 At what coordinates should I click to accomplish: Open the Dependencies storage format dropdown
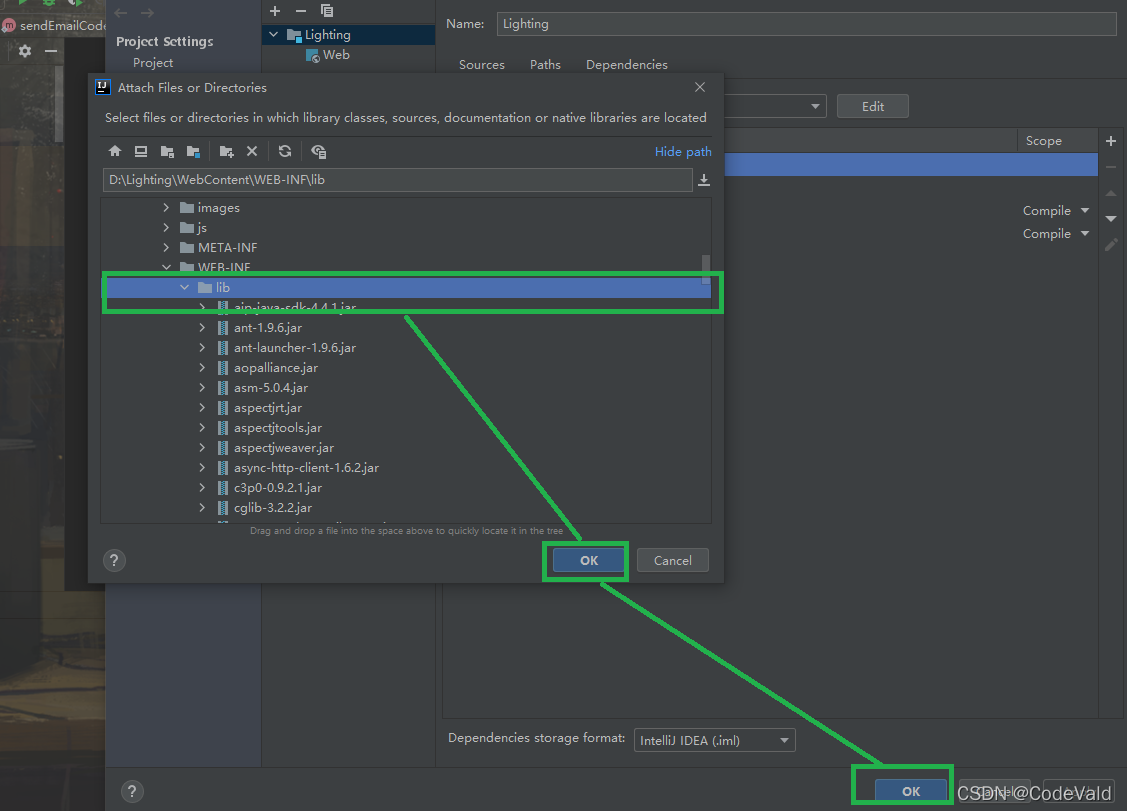point(714,740)
